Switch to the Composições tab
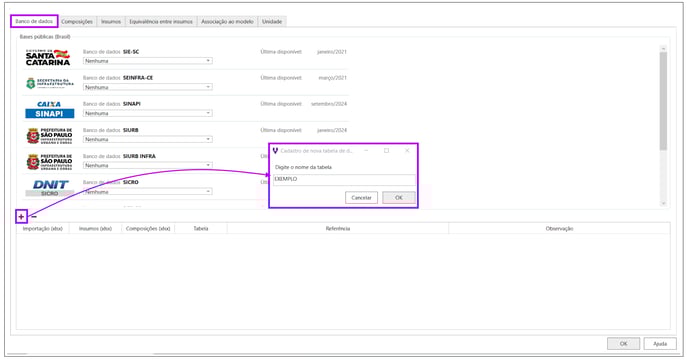Image resolution: width=688 pixels, height=362 pixels. [77, 22]
